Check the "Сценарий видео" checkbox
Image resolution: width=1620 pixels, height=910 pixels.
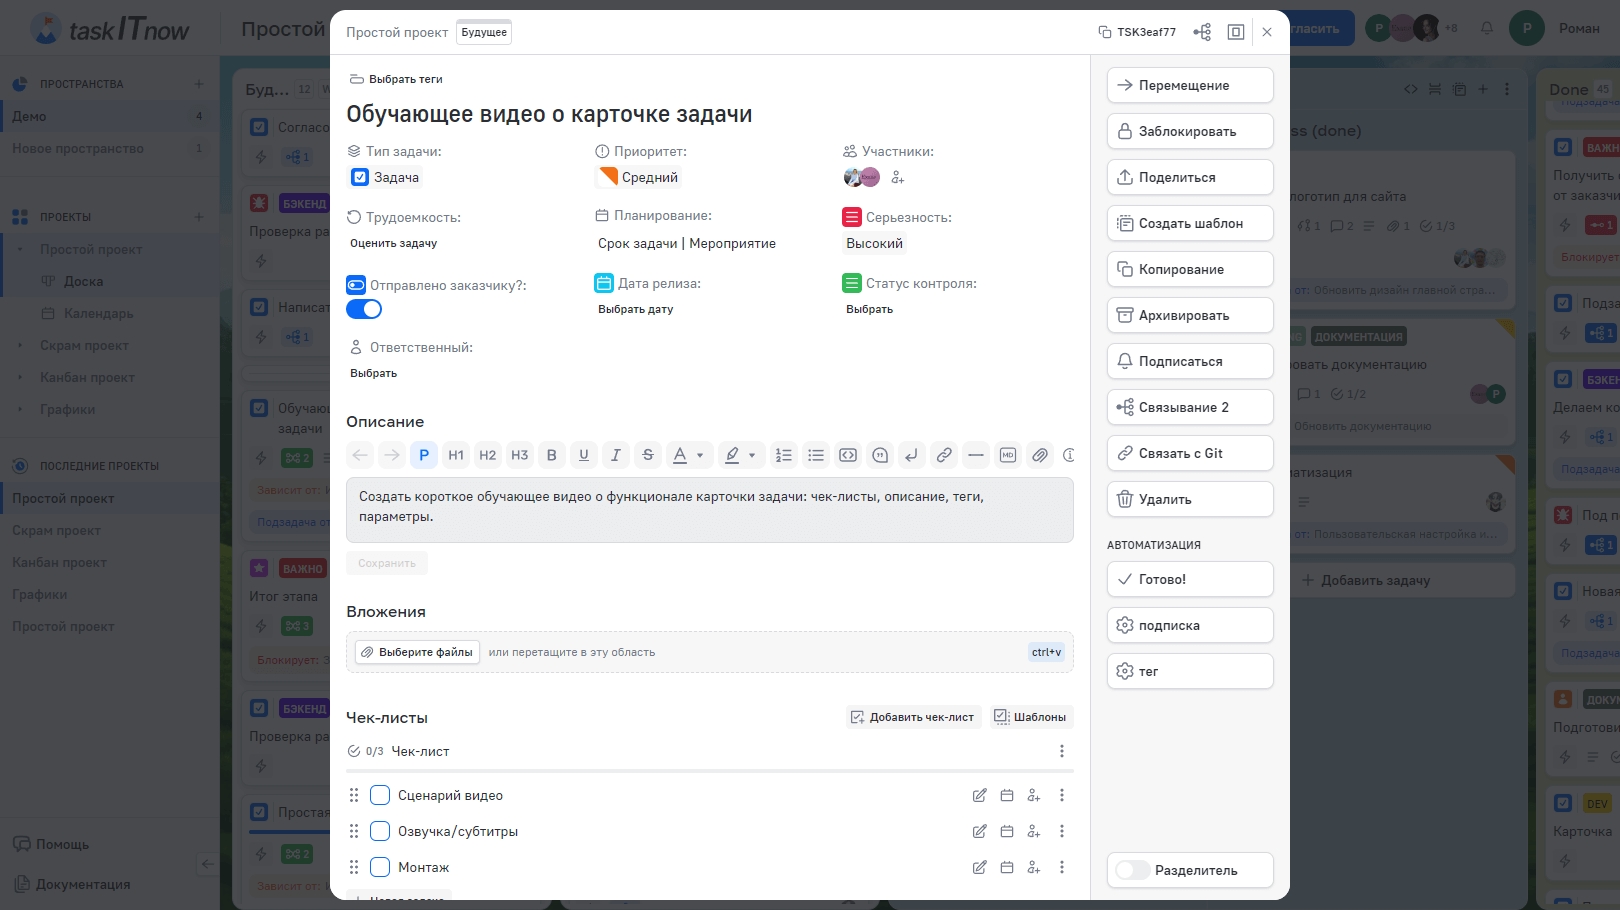click(x=380, y=796)
